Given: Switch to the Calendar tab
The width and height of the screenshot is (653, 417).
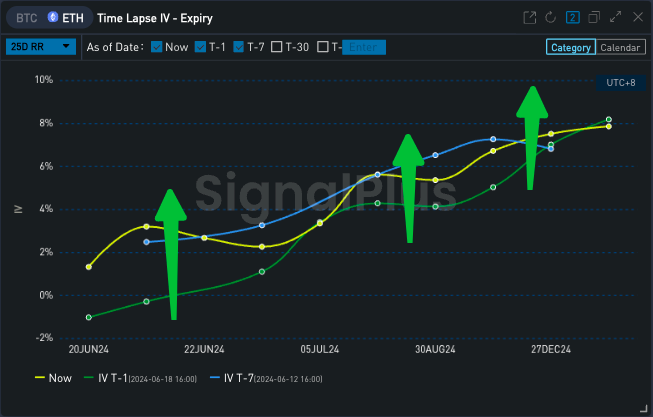Looking at the screenshot, I should pos(621,47).
